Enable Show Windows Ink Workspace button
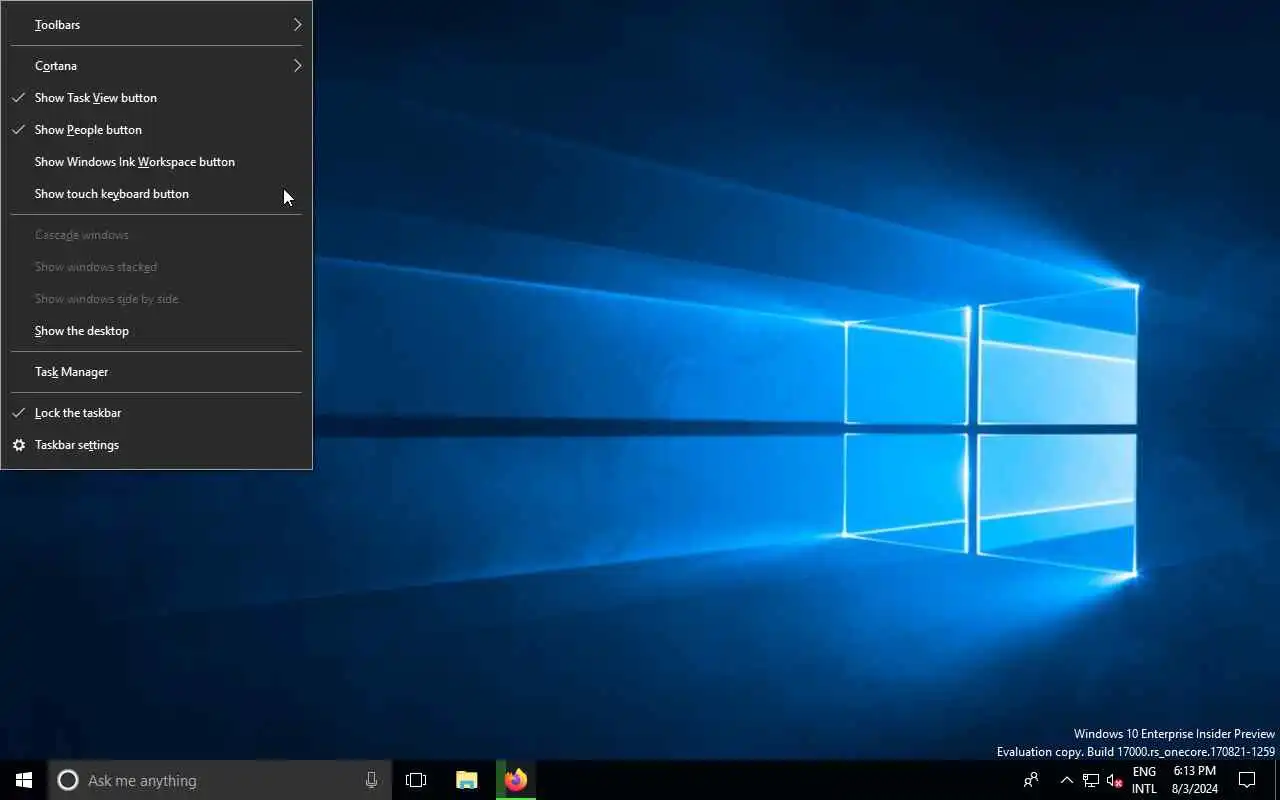The image size is (1280, 800). [x=156, y=162]
